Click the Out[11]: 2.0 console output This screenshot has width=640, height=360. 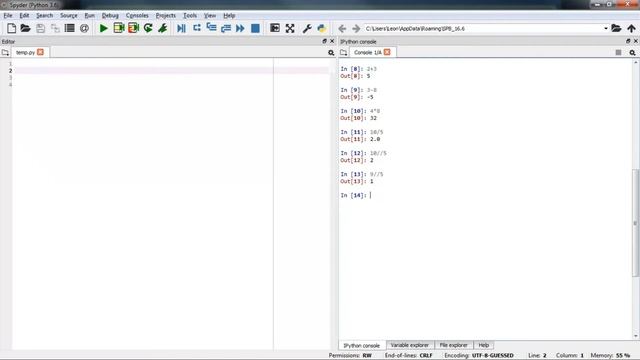(x=360, y=139)
